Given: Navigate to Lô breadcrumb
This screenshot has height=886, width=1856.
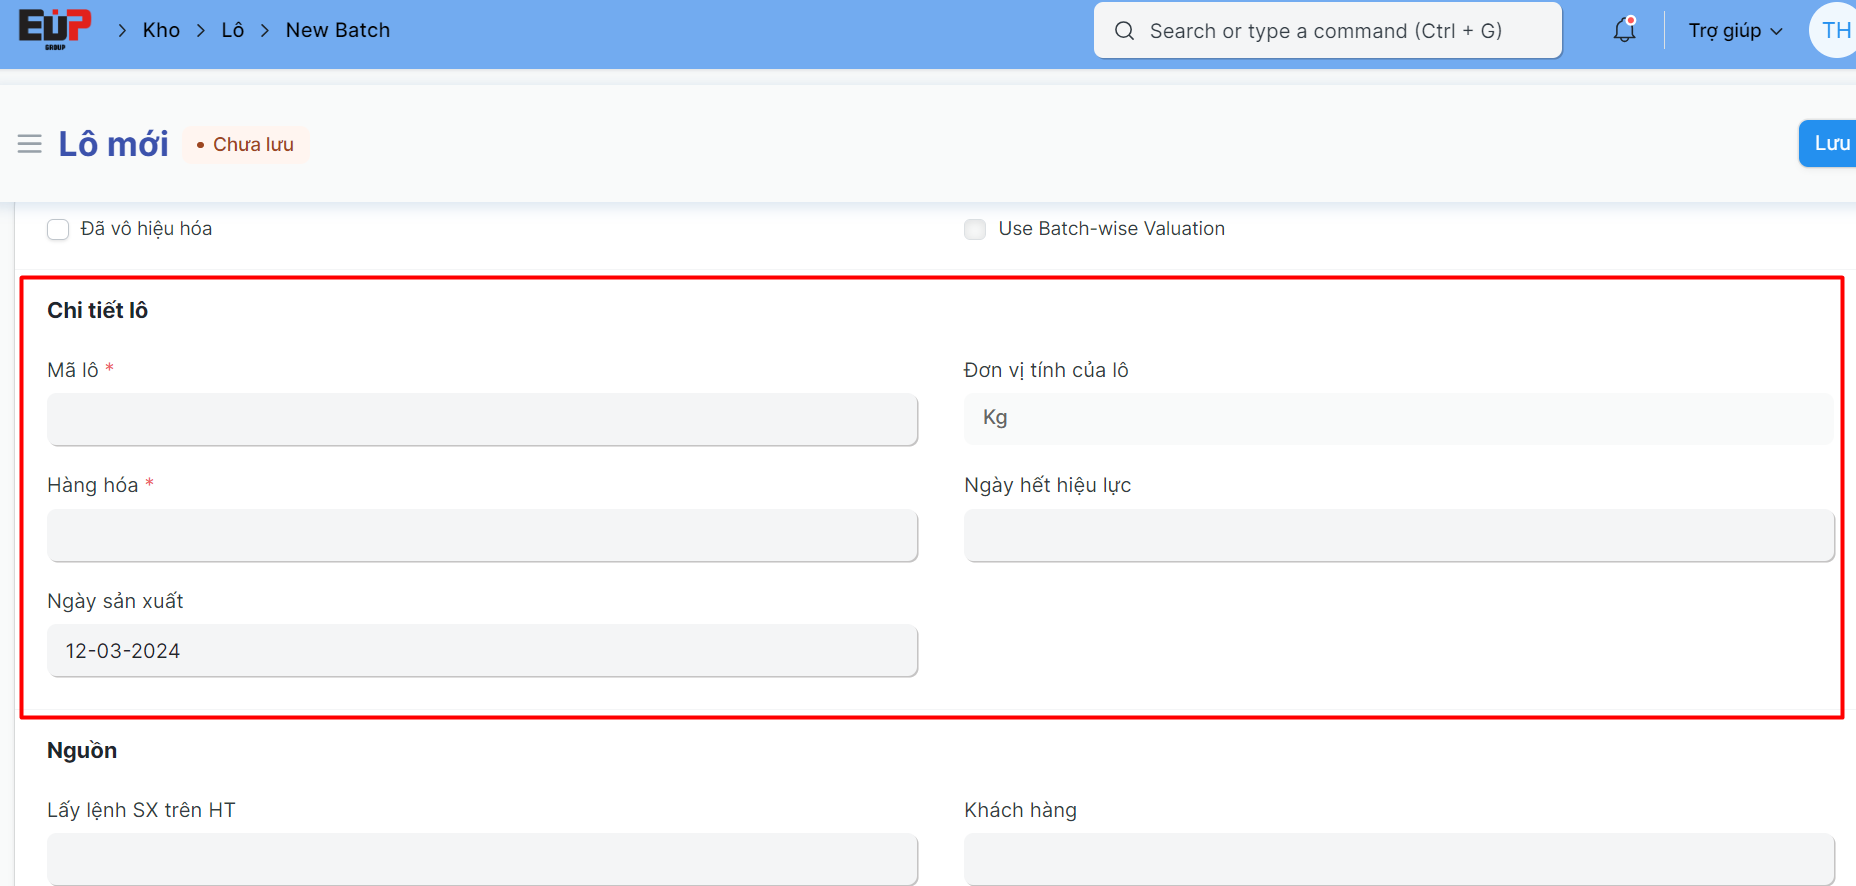Looking at the screenshot, I should coord(232,30).
